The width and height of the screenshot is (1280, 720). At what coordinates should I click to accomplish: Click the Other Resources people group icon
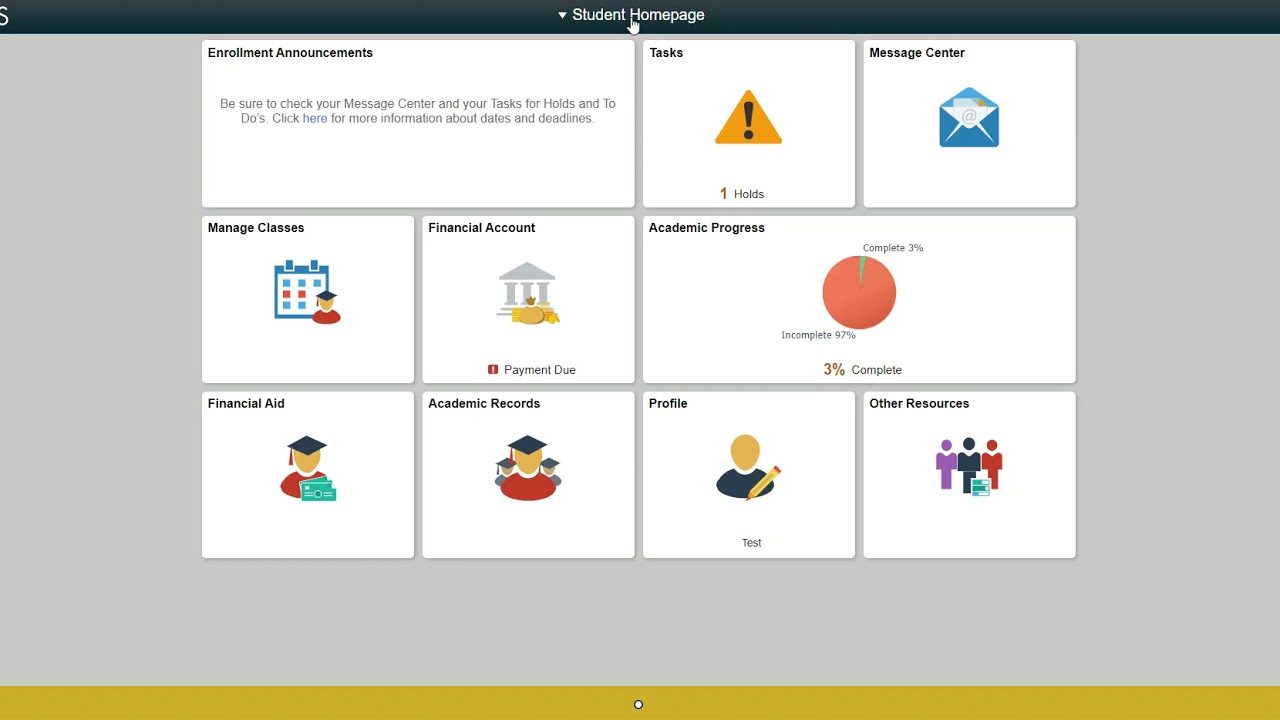[x=968, y=466]
